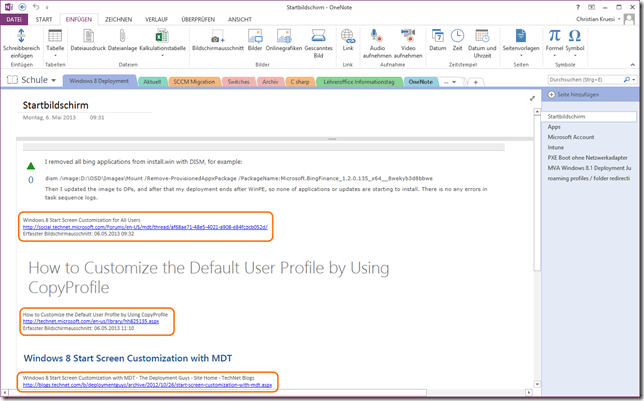Open the SCCM Migration section tab
Screen dimensions: 644x401
click(193, 81)
